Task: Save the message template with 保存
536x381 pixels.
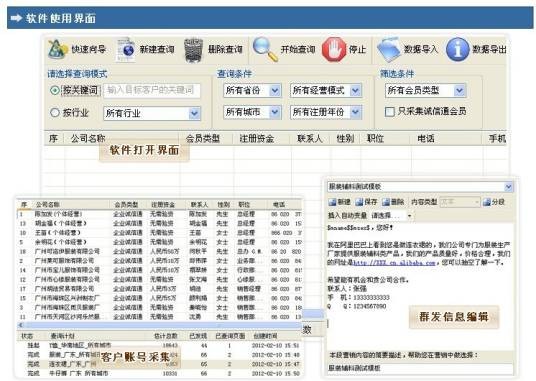Action: click(366, 202)
